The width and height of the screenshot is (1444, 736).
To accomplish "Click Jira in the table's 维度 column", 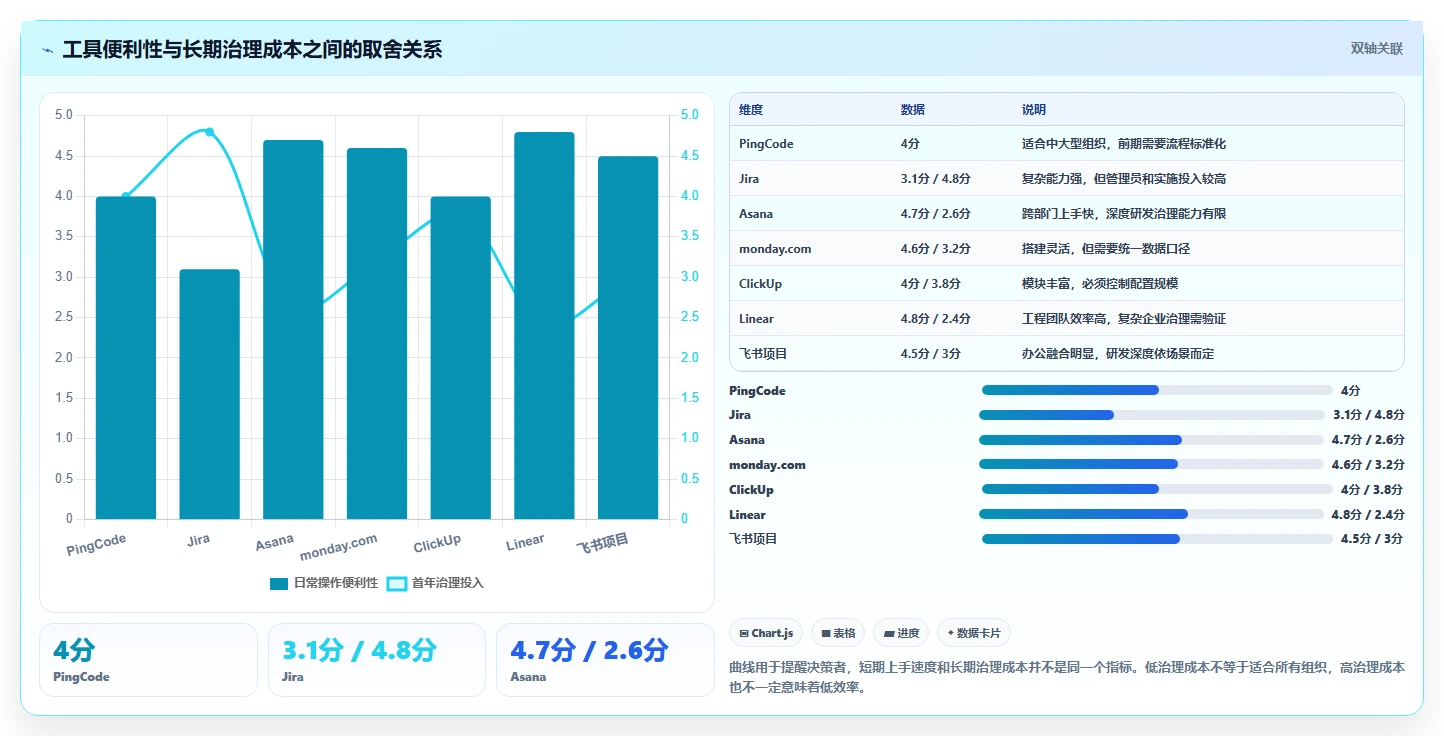I will click(x=749, y=179).
